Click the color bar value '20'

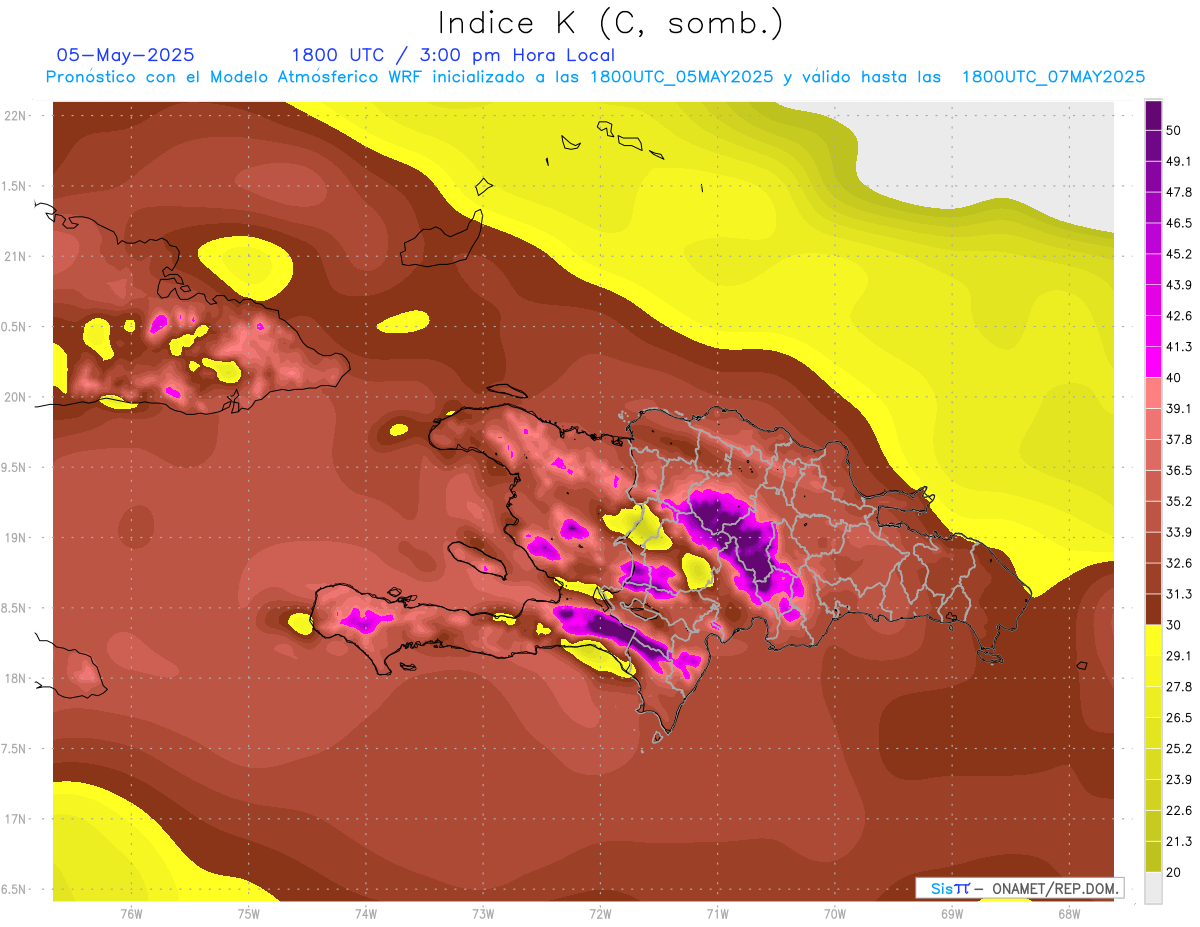point(1175,873)
